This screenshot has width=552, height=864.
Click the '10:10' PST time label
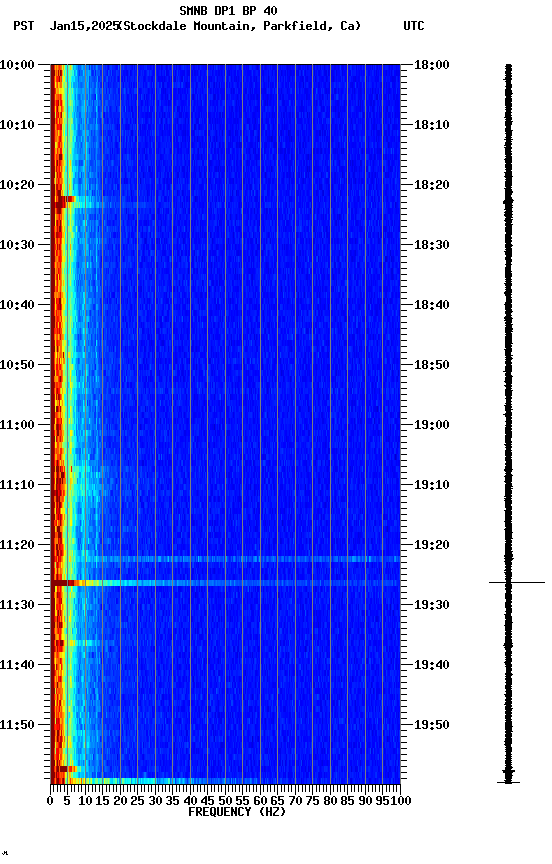pos(17,125)
